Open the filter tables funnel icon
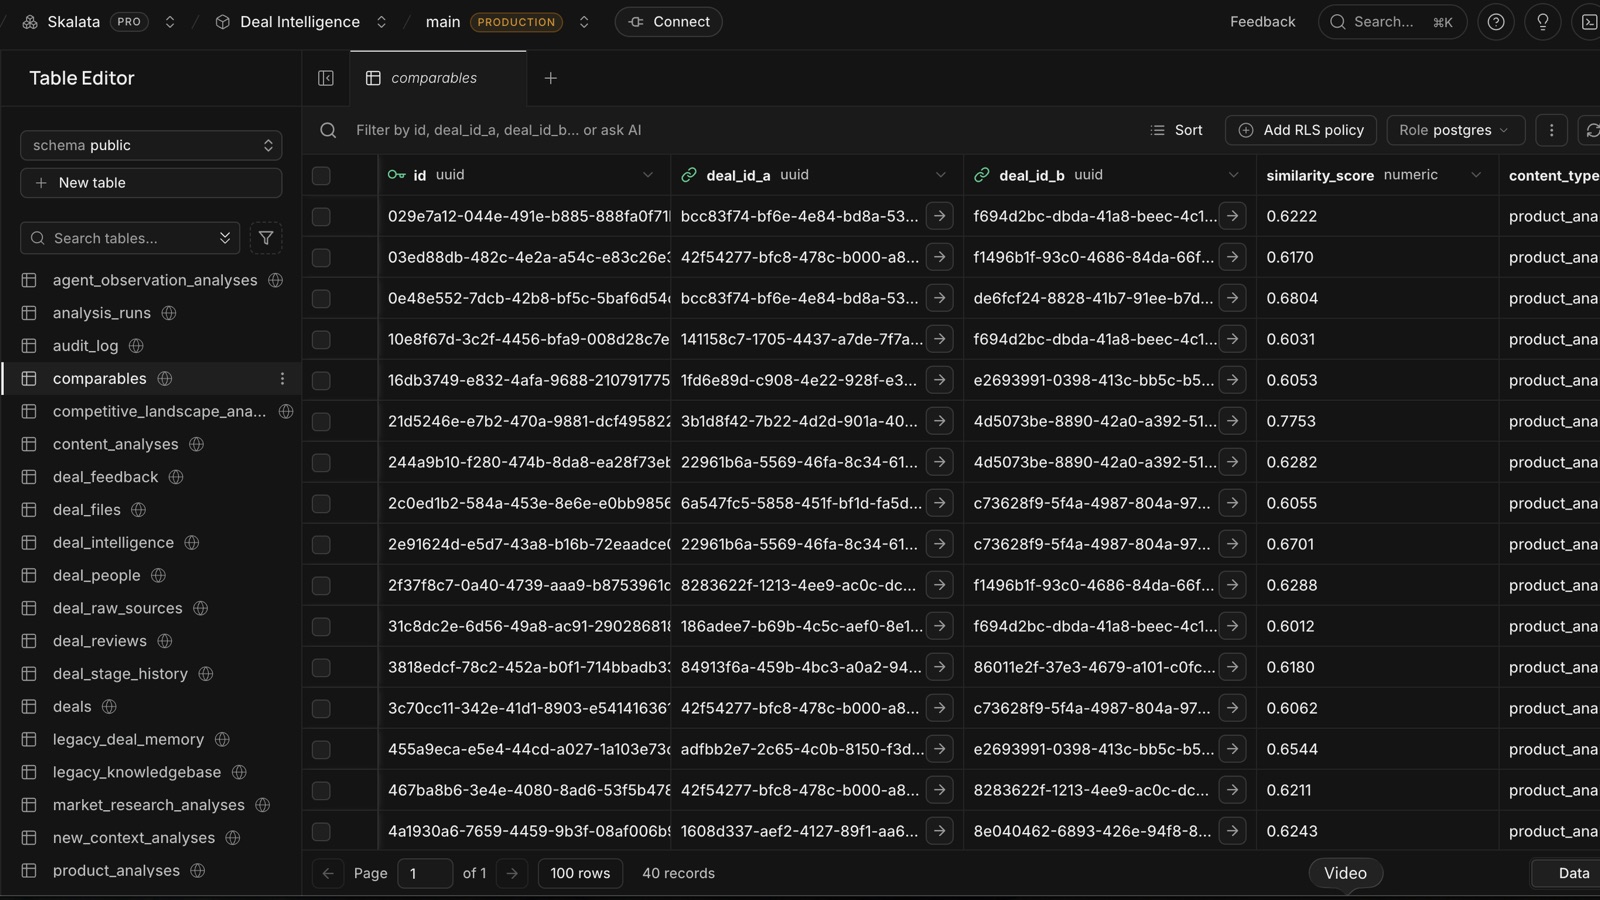 click(x=266, y=238)
